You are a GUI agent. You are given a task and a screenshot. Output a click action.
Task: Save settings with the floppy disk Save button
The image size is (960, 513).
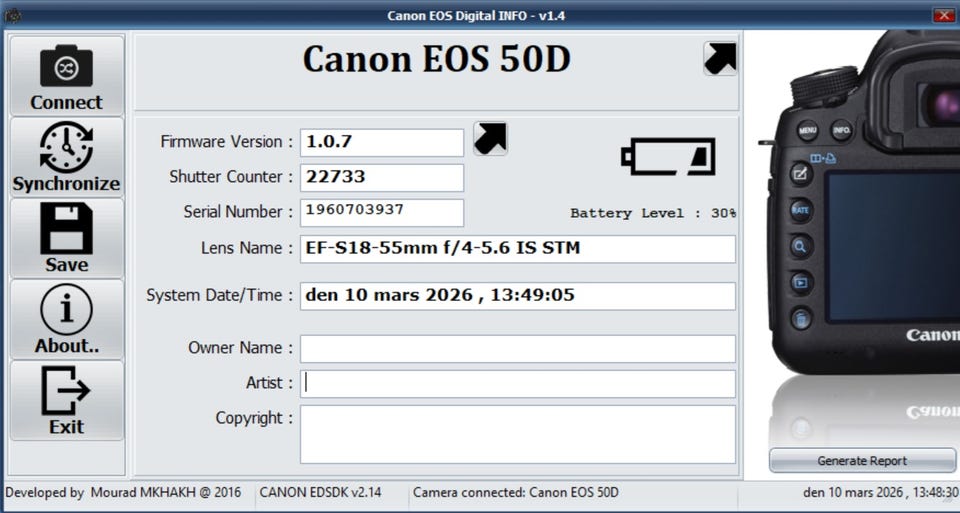point(67,239)
